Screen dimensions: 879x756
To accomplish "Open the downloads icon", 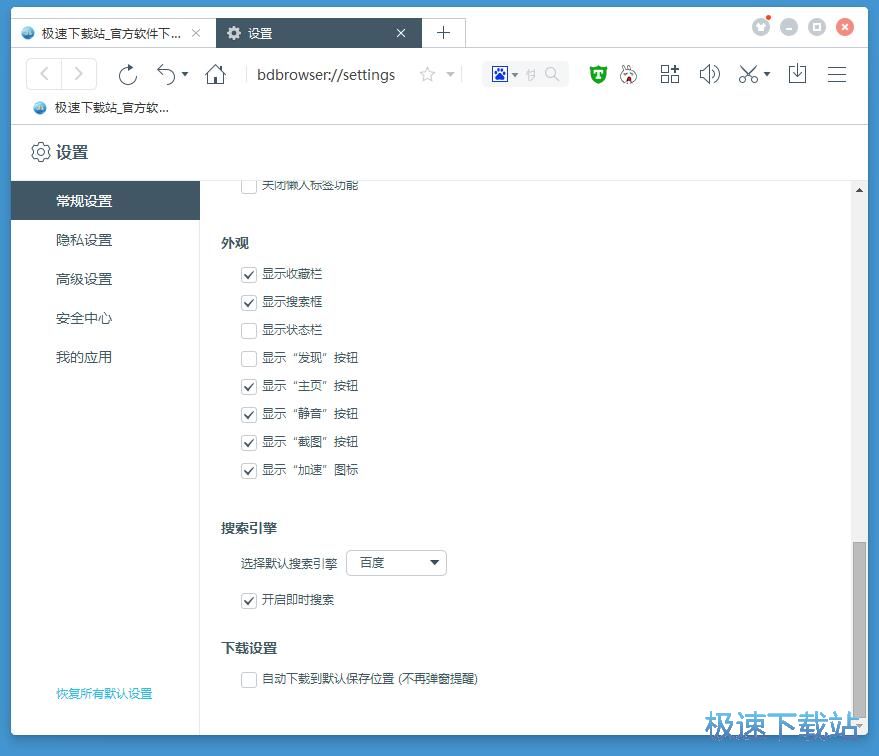I will tap(797, 74).
